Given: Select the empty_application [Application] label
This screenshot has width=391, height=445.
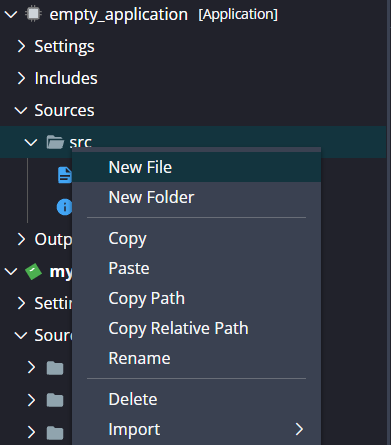Looking at the screenshot, I should [163, 15].
